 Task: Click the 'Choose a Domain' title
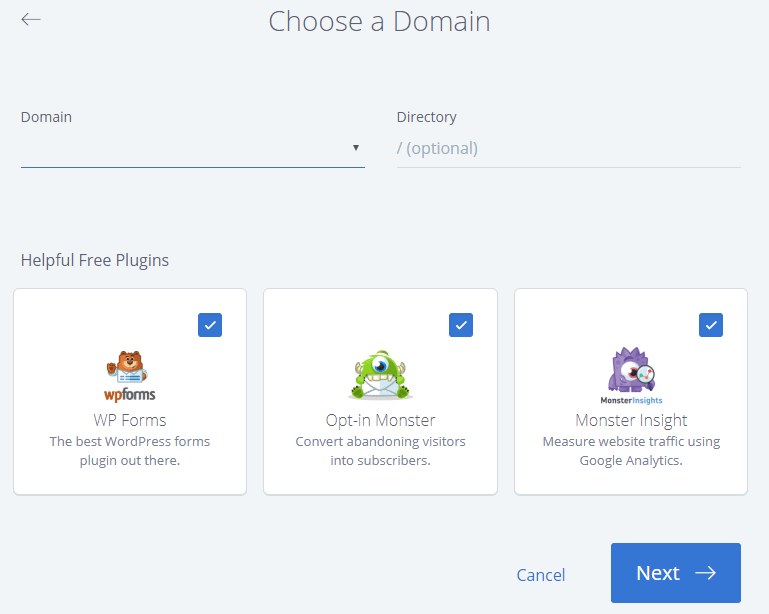point(380,22)
